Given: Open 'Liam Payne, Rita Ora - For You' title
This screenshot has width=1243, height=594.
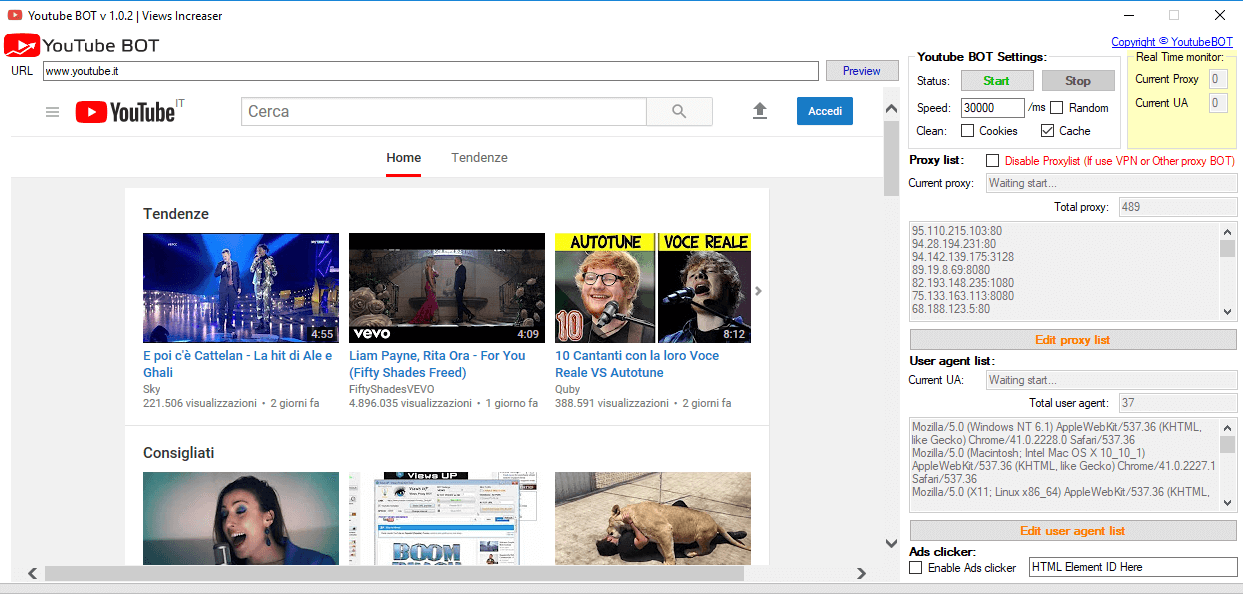Looking at the screenshot, I should click(x=437, y=364).
